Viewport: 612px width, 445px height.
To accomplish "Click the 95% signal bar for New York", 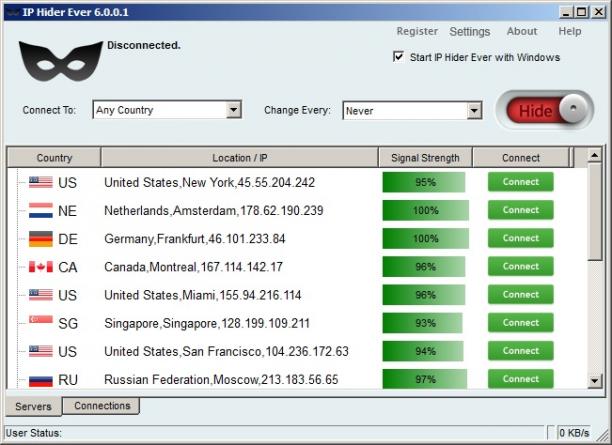I will click(x=424, y=182).
